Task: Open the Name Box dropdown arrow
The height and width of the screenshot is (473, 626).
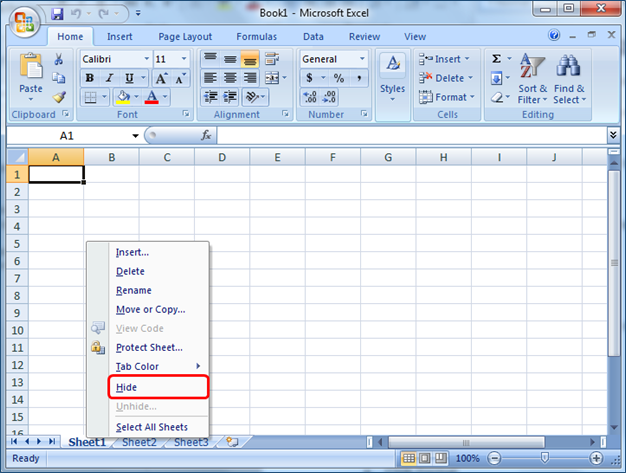Action: (135, 136)
